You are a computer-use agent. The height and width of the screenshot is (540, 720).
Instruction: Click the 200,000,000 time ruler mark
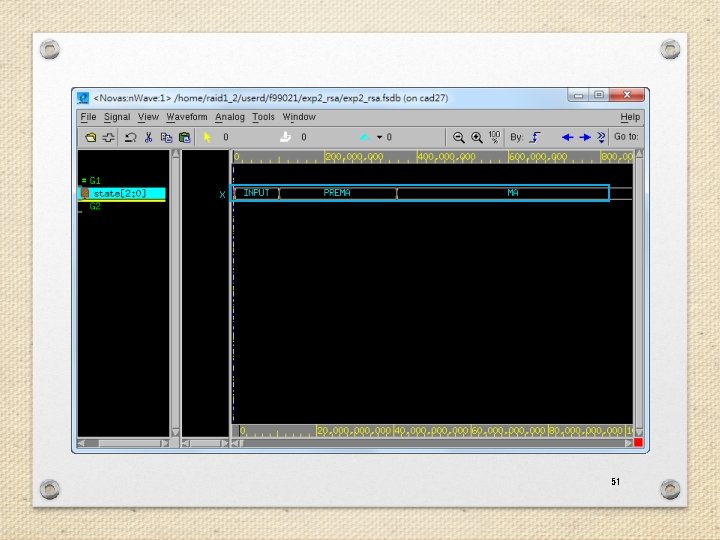[354, 157]
